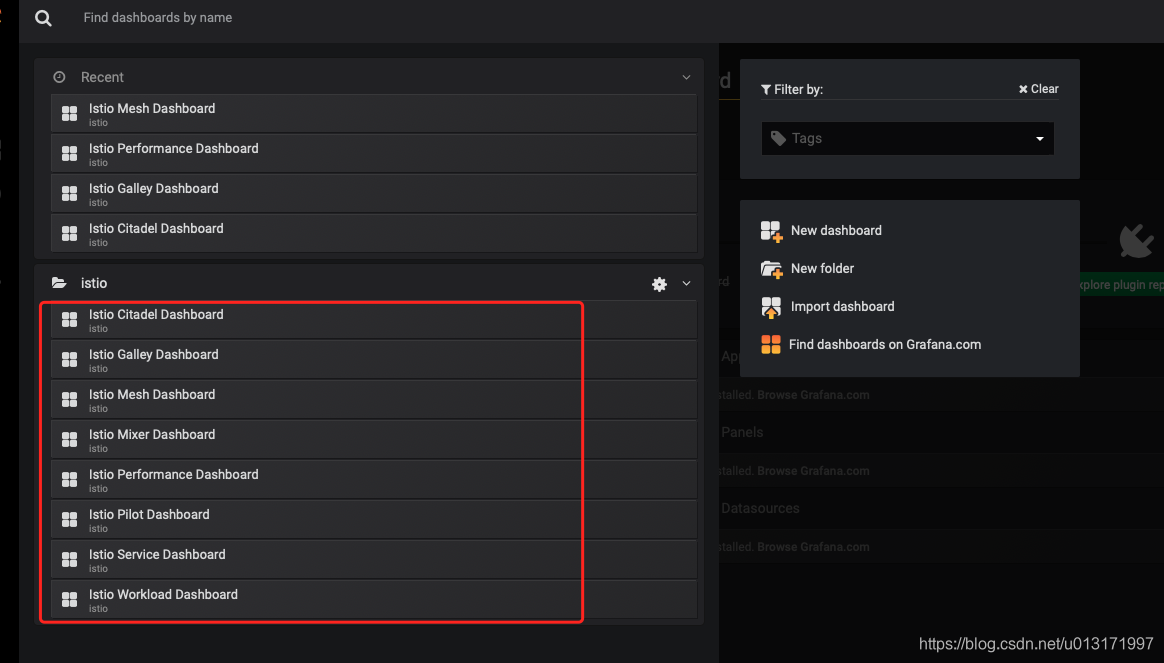This screenshot has width=1164, height=663.
Task: Open Istio Mixer Dashboard
Action: 373,440
